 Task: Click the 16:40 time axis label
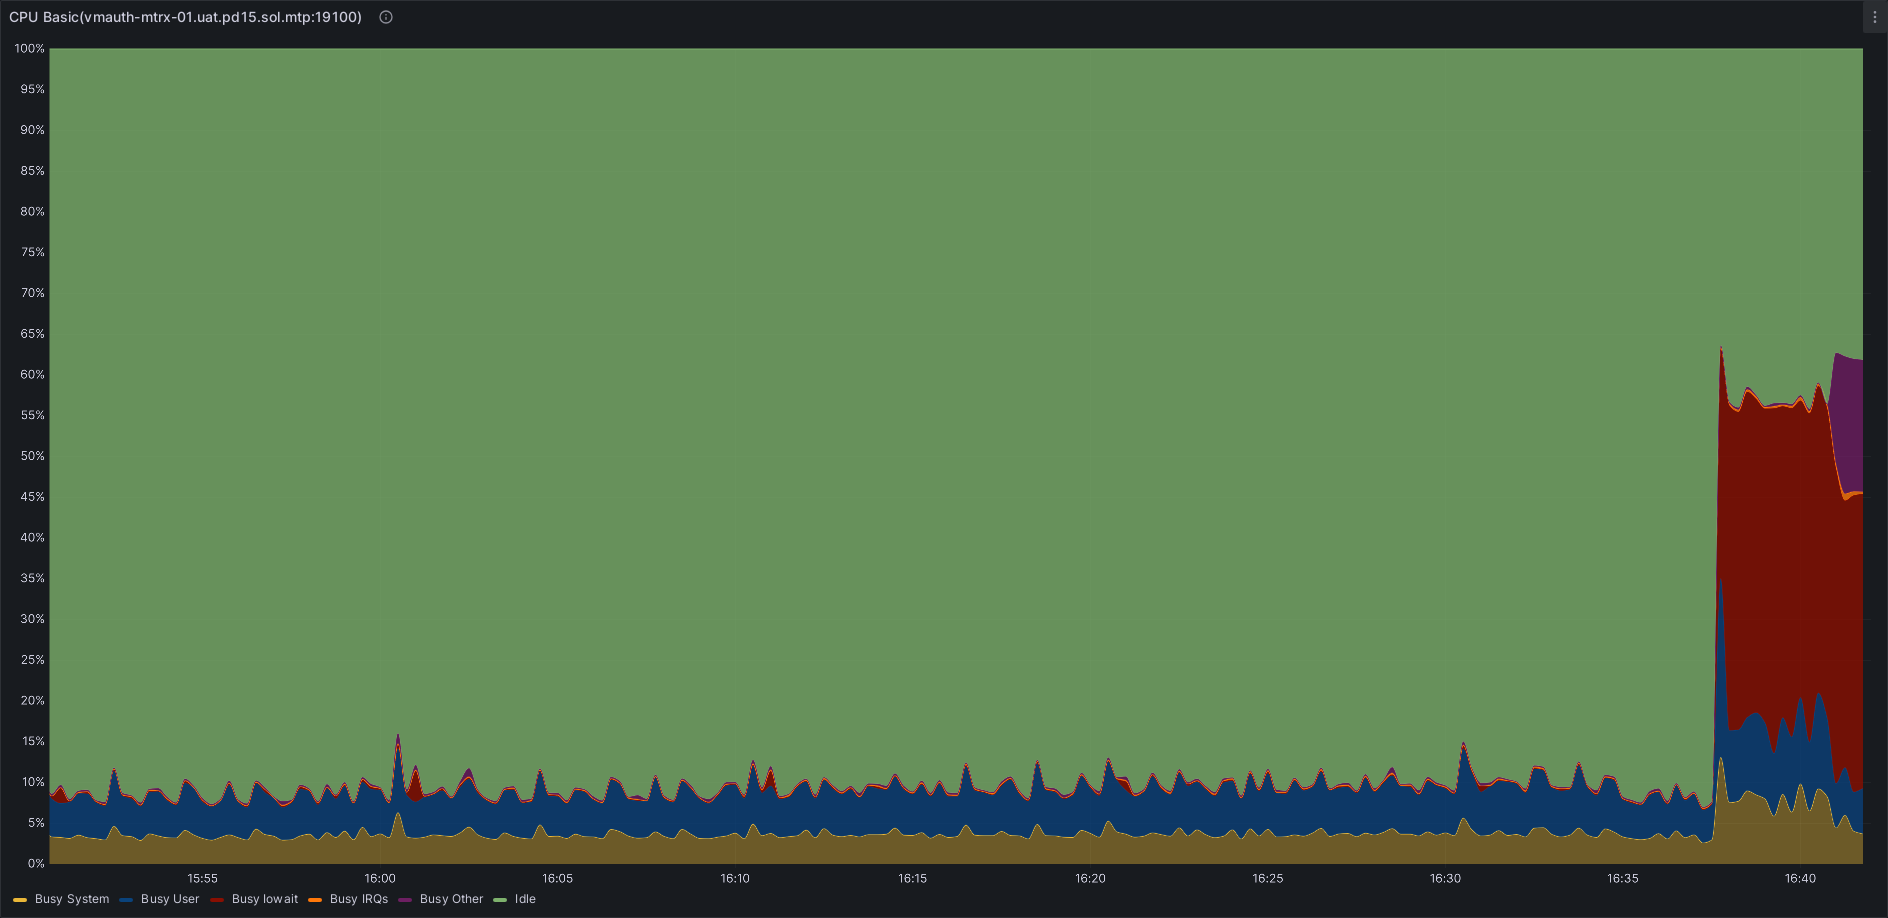coord(1800,878)
